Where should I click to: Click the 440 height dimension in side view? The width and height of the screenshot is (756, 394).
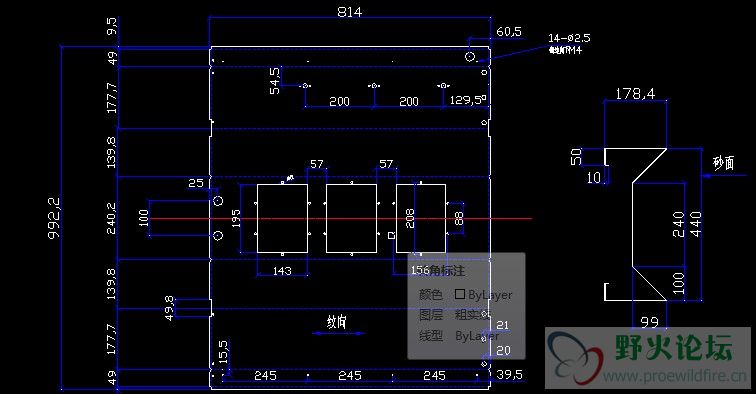point(696,224)
